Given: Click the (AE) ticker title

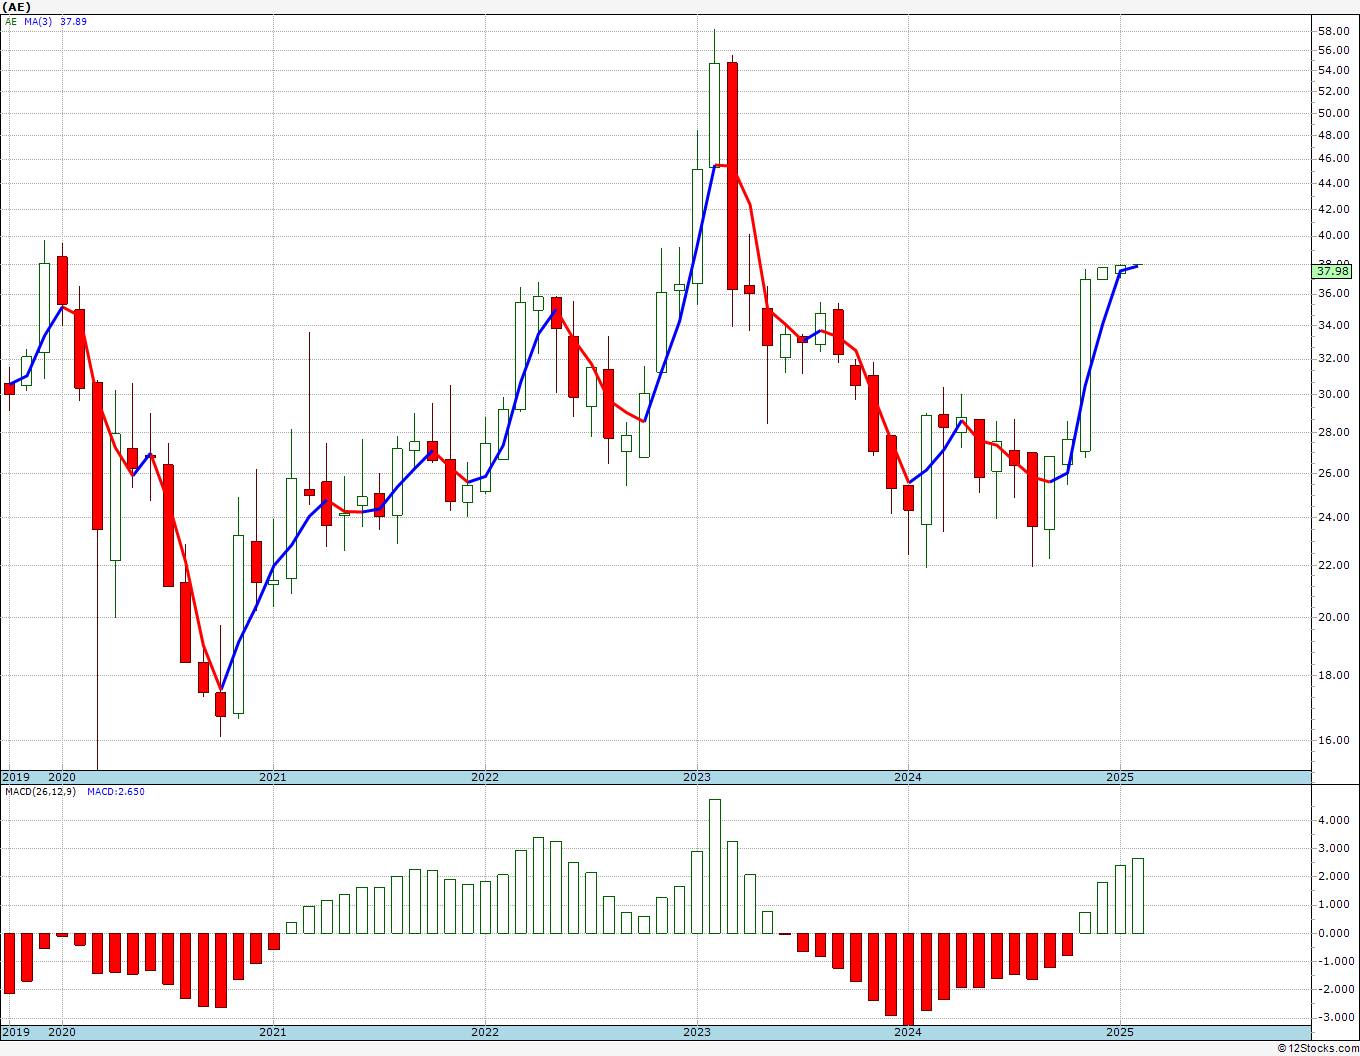Looking at the screenshot, I should point(17,6).
